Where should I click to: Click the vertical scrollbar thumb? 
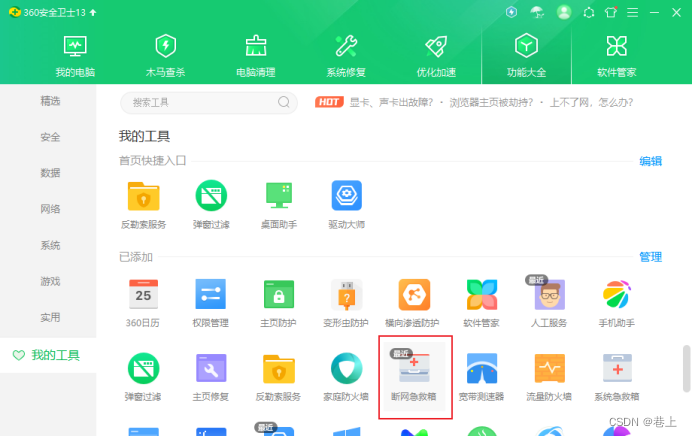686,369
